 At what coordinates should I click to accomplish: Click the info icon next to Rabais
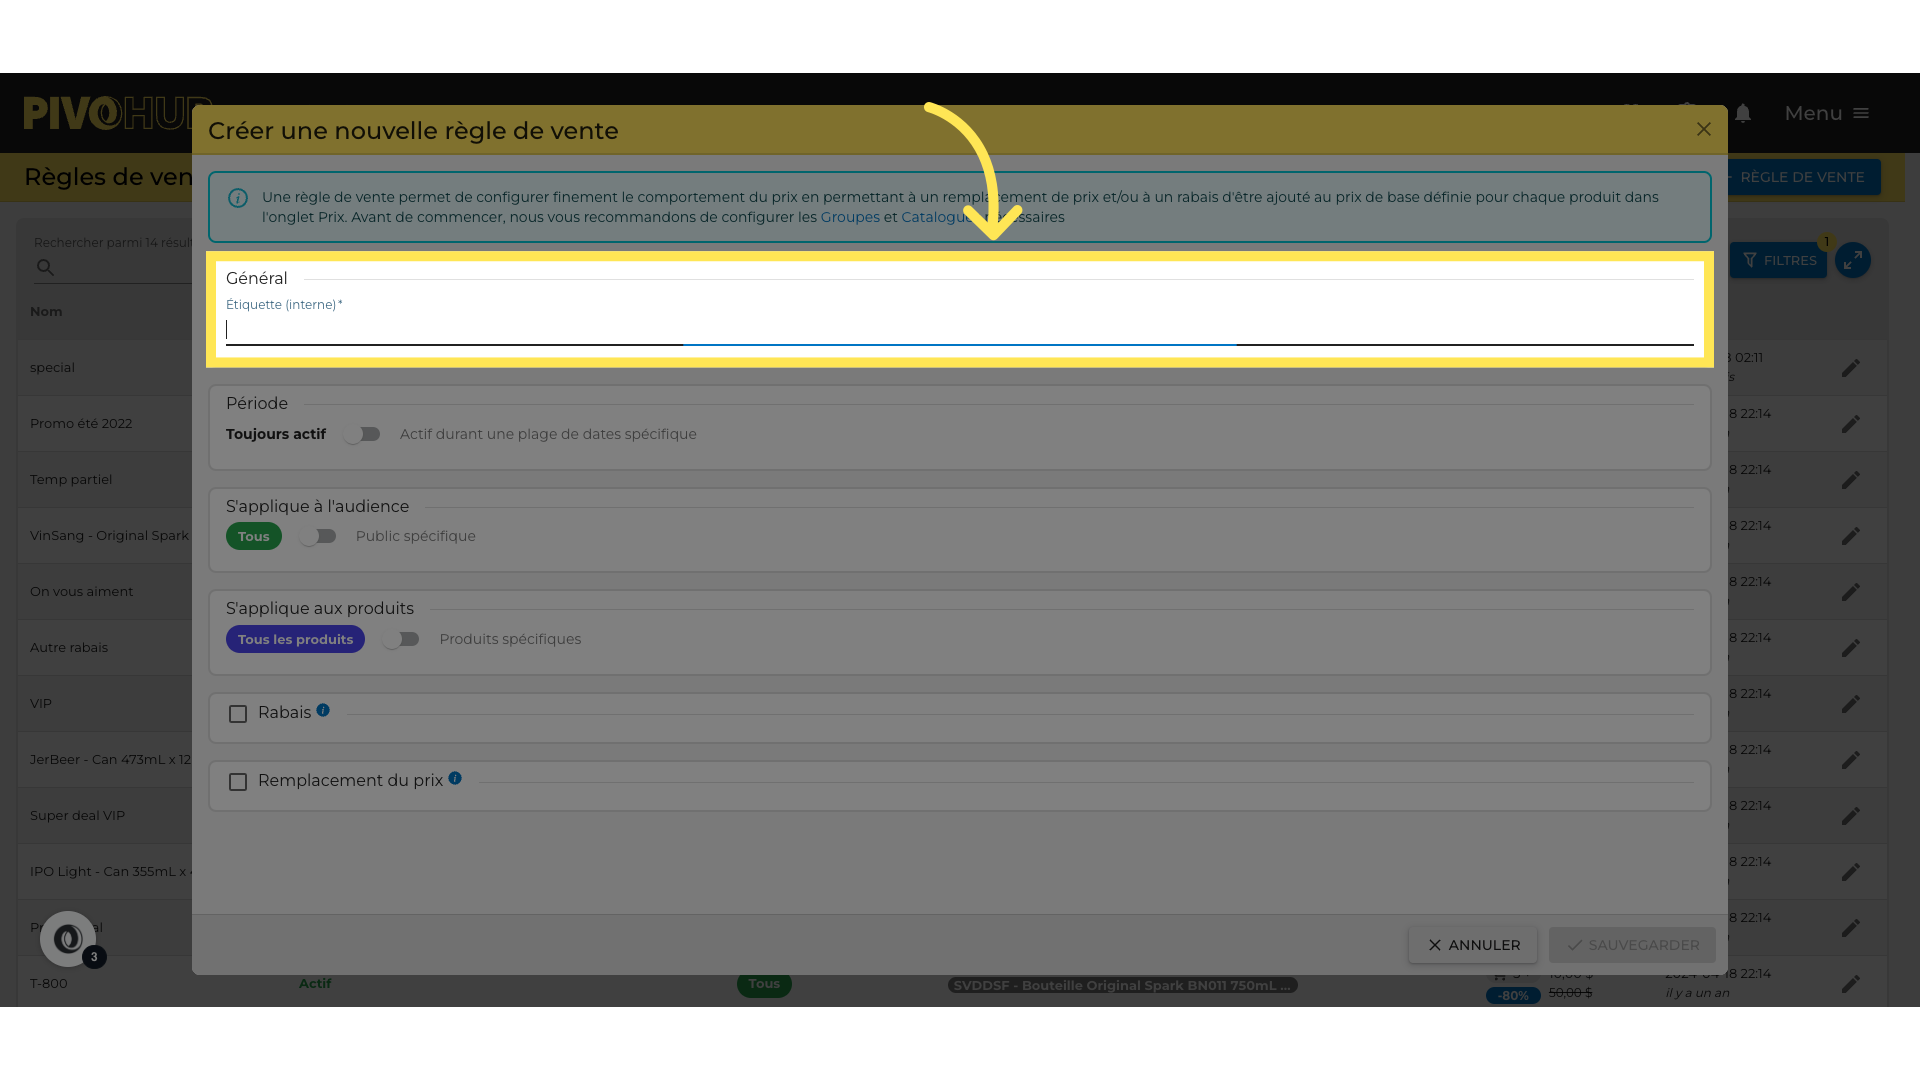(x=323, y=710)
